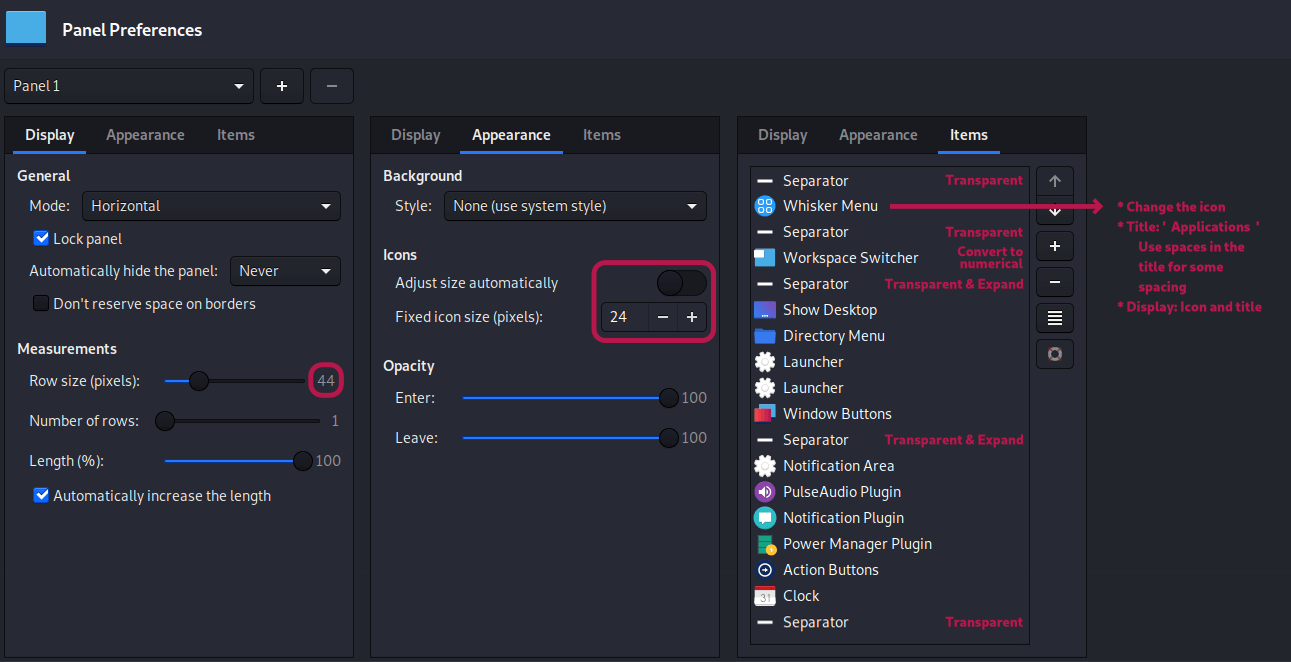1291x662 pixels.
Task: Click the Clock calendar icon
Action: tap(763, 595)
